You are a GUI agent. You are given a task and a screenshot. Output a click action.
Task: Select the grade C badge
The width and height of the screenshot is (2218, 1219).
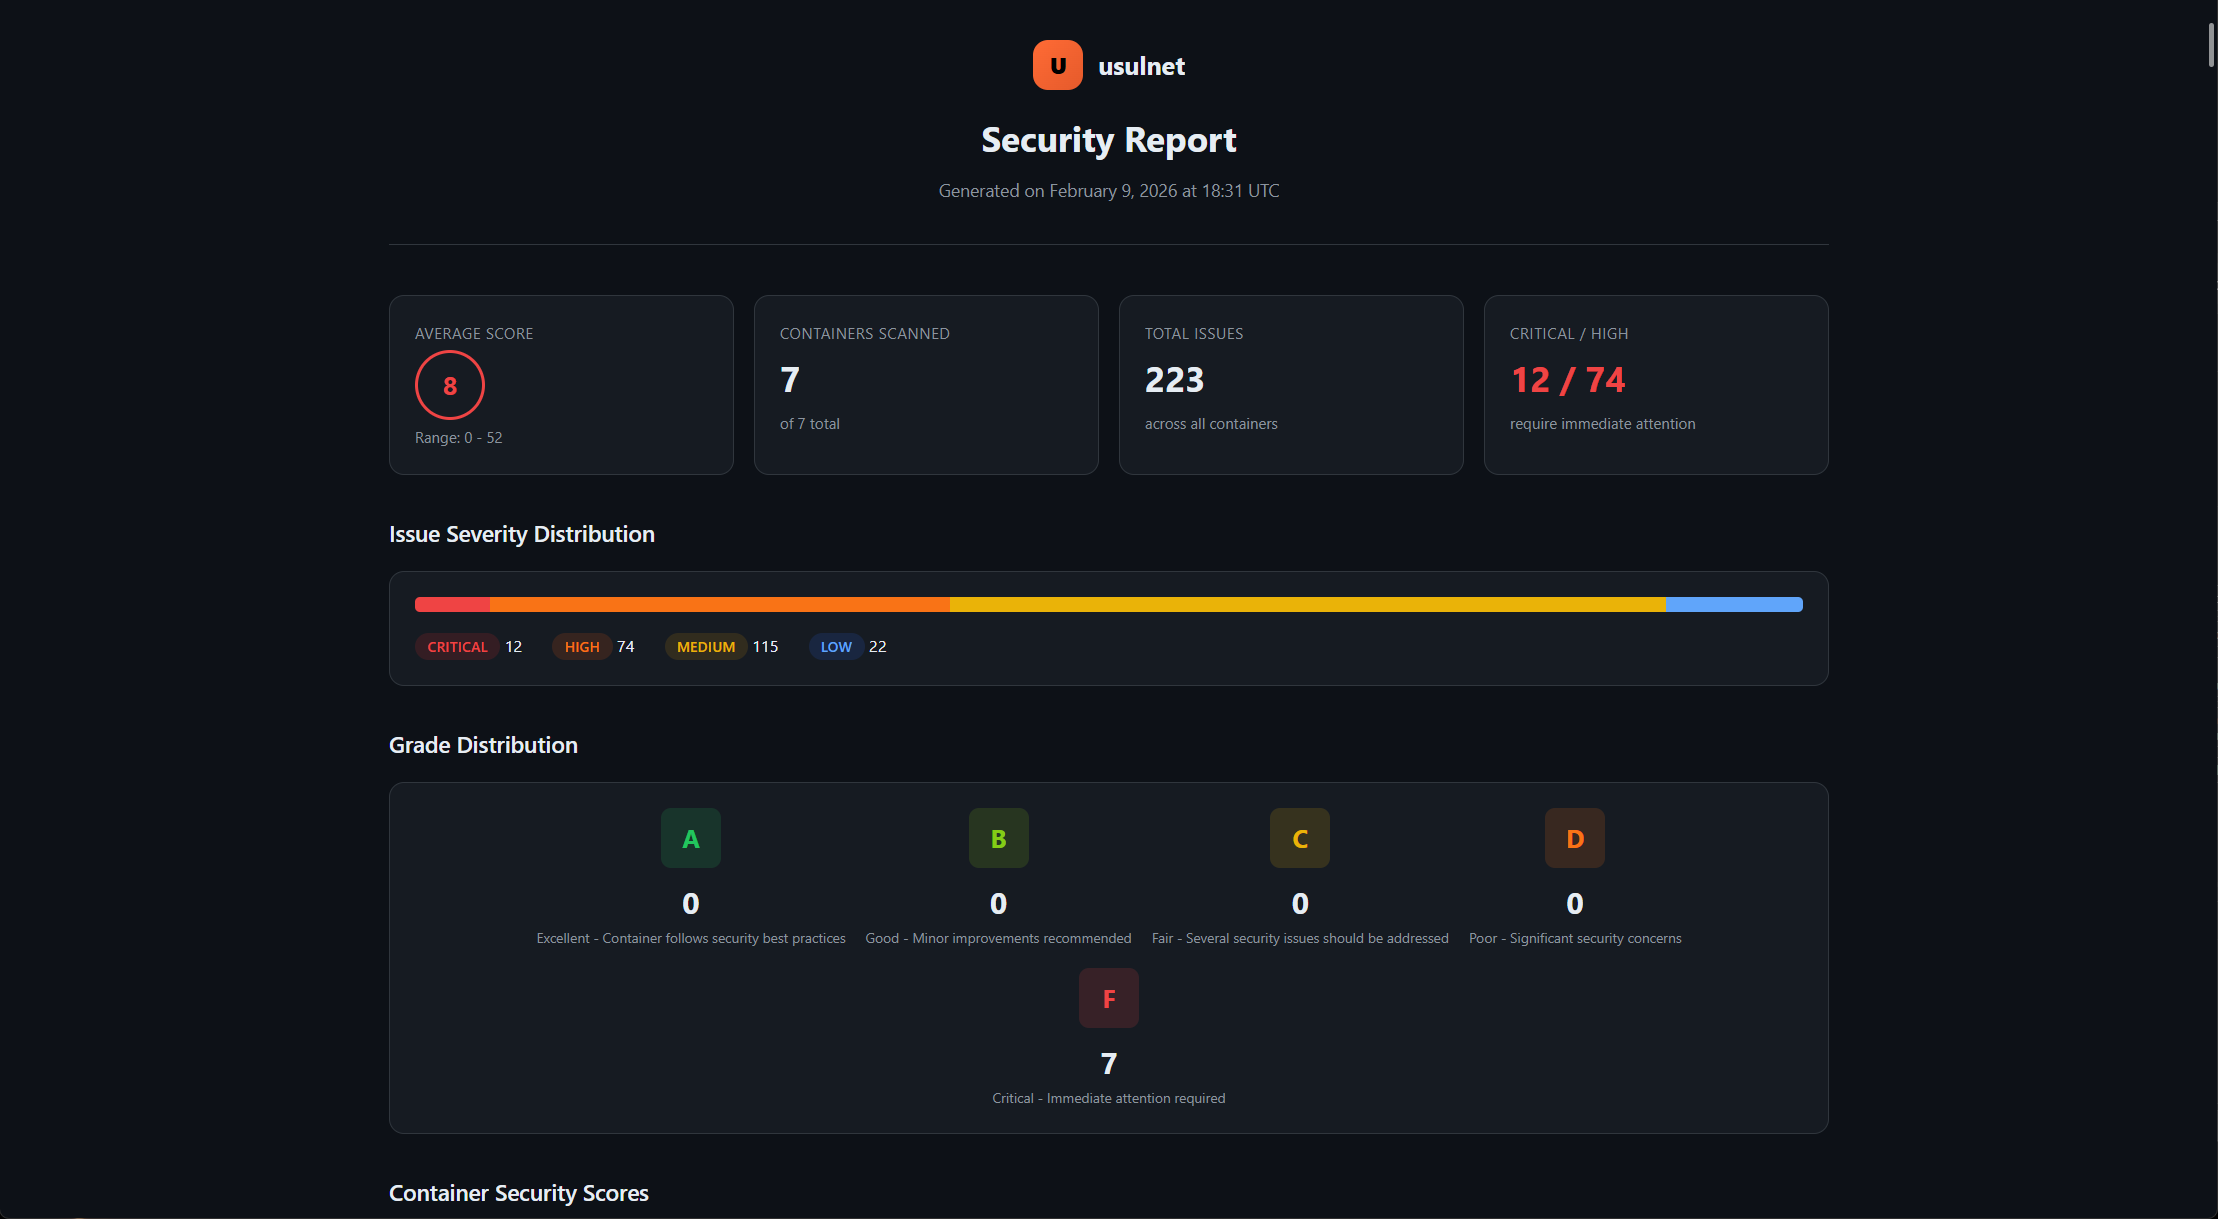pos(1299,837)
